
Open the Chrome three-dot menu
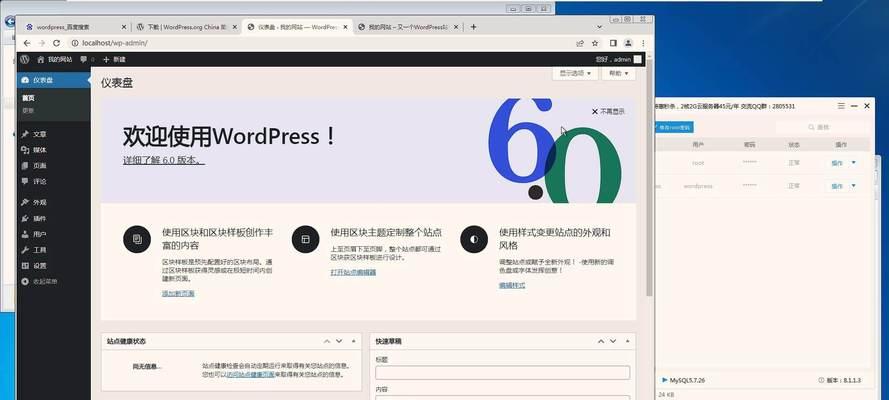pos(643,43)
